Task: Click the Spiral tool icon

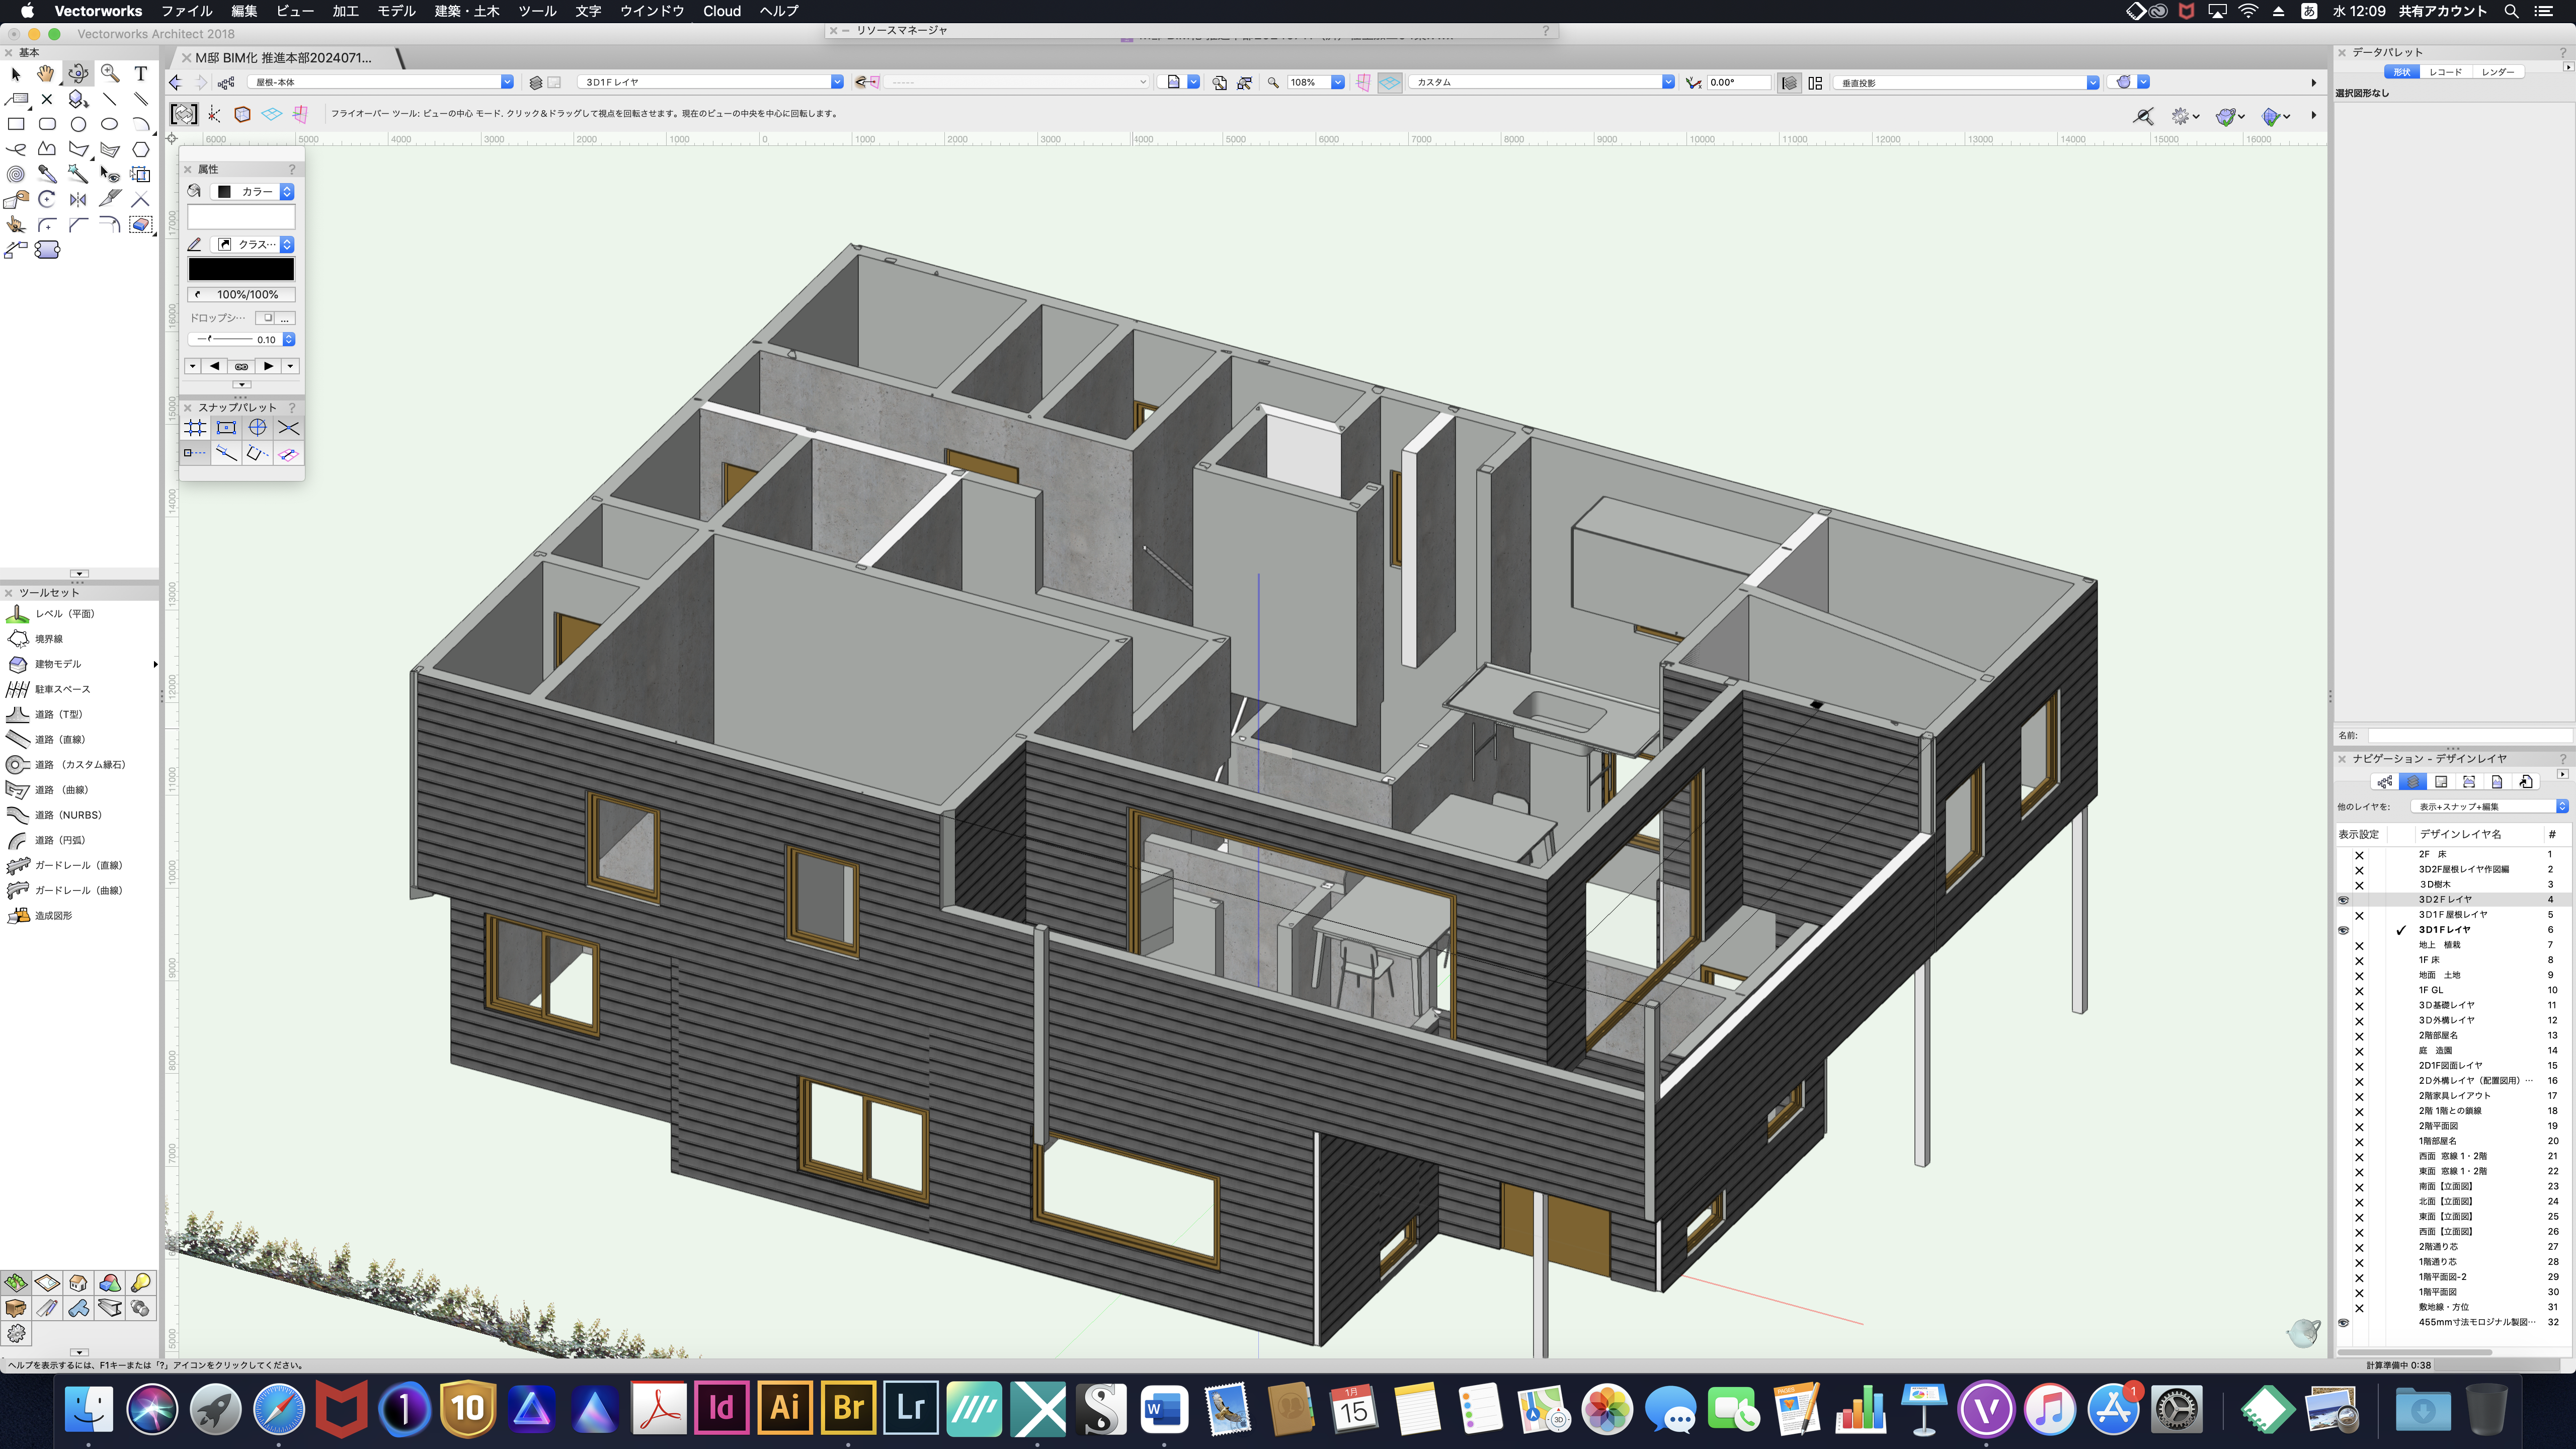Action: point(16,174)
